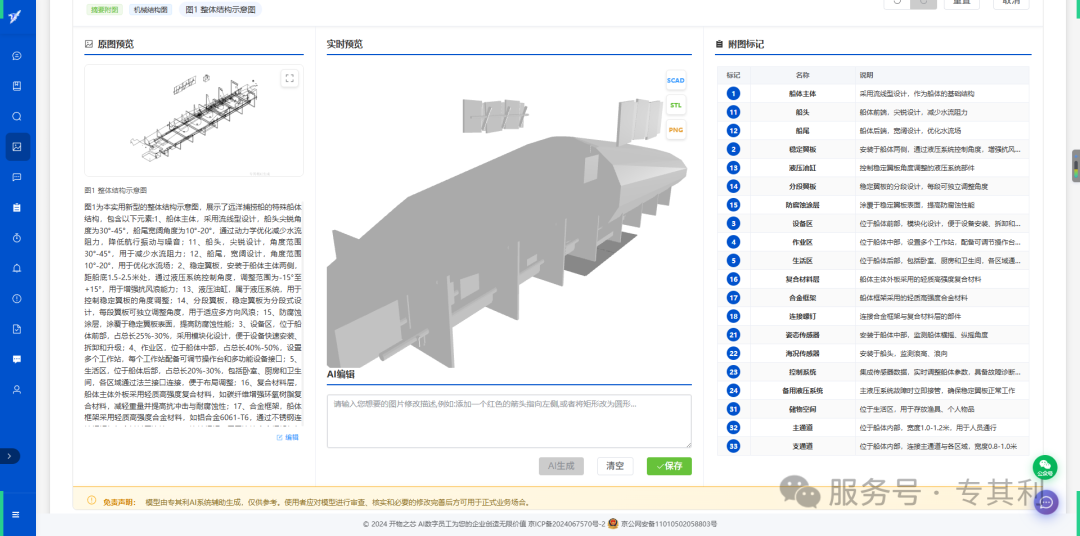1080x536 pixels.
Task: Click the 控制系统 name cell
Action: click(x=802, y=372)
